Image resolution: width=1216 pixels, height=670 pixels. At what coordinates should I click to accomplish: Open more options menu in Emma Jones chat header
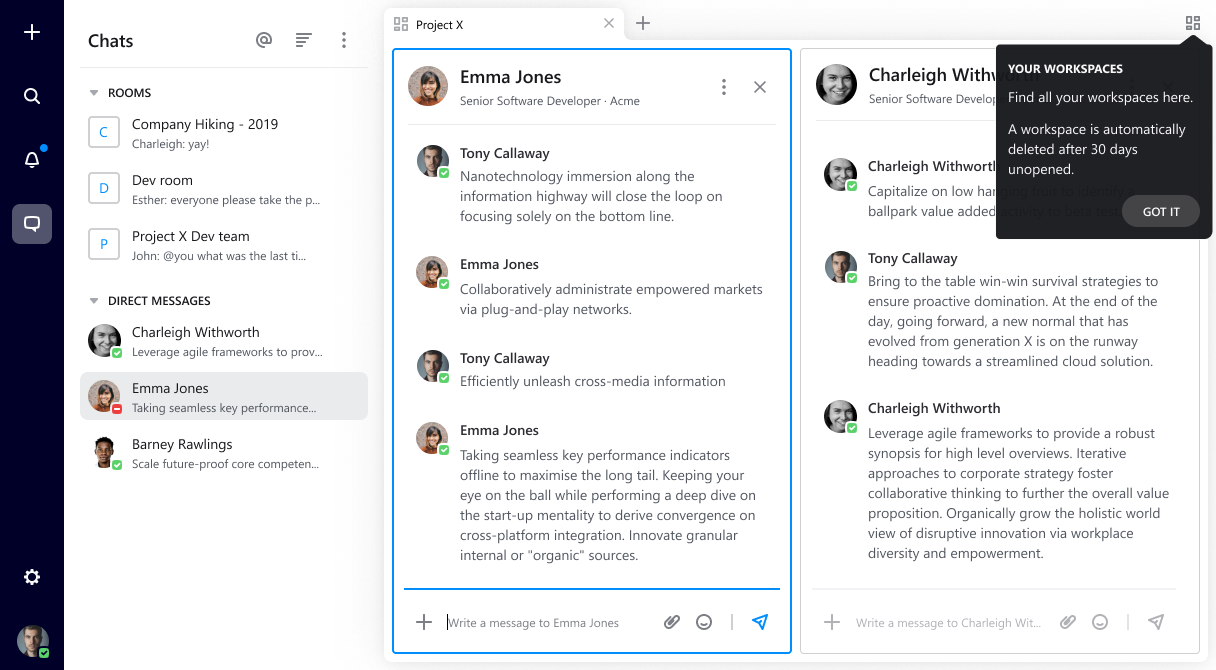click(x=724, y=87)
